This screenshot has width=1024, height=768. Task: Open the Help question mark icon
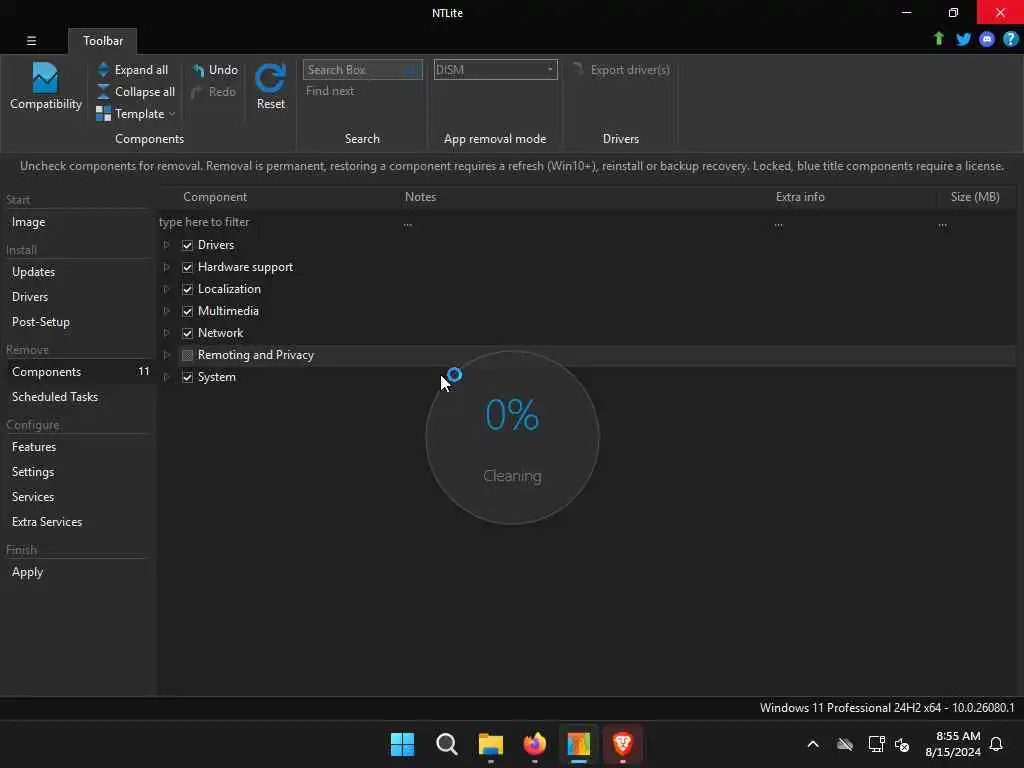[1010, 39]
